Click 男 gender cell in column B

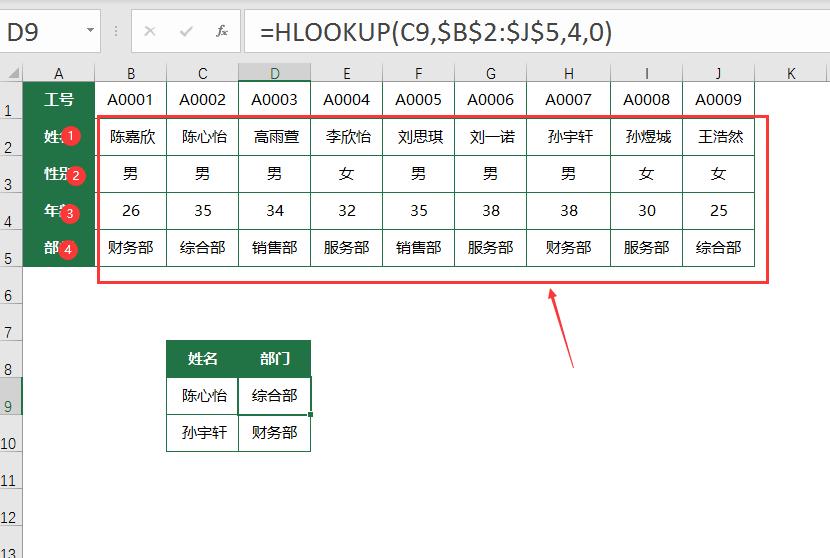(131, 174)
